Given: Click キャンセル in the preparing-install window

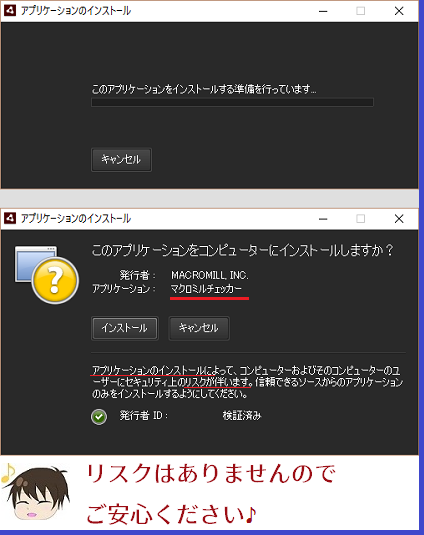Looking at the screenshot, I should click(121, 159).
